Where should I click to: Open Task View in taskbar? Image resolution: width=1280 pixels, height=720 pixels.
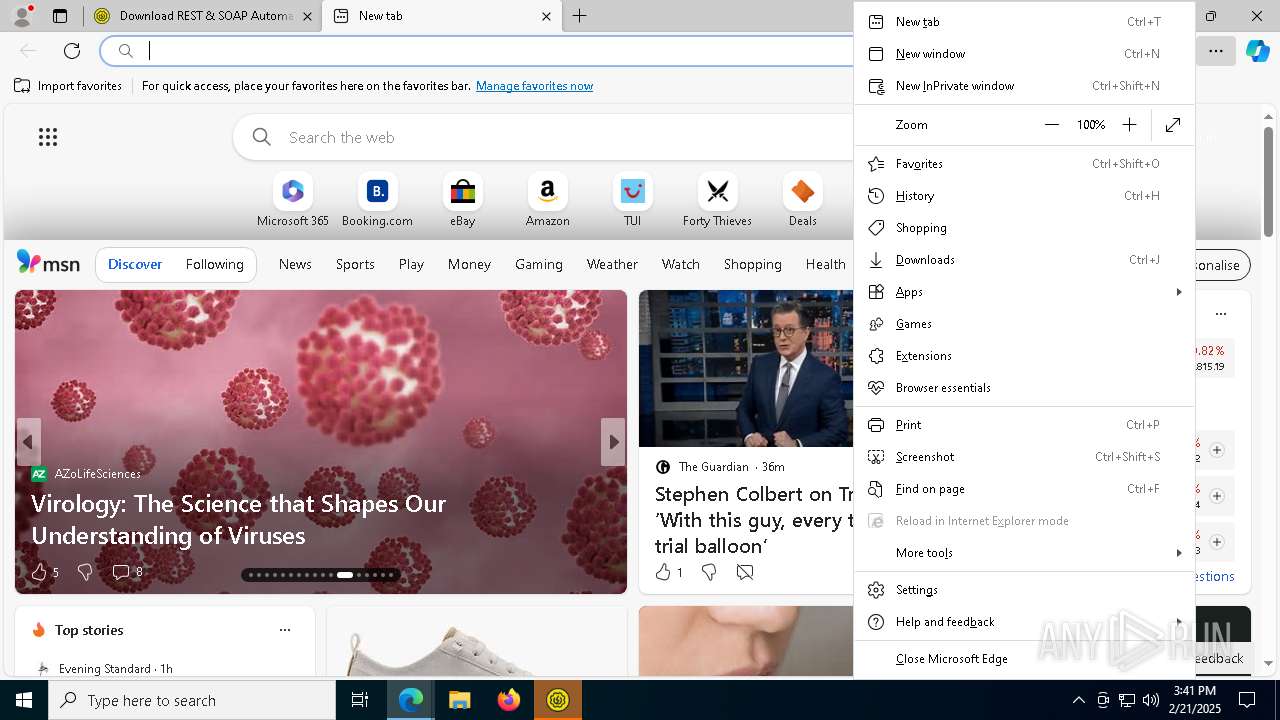pos(360,700)
